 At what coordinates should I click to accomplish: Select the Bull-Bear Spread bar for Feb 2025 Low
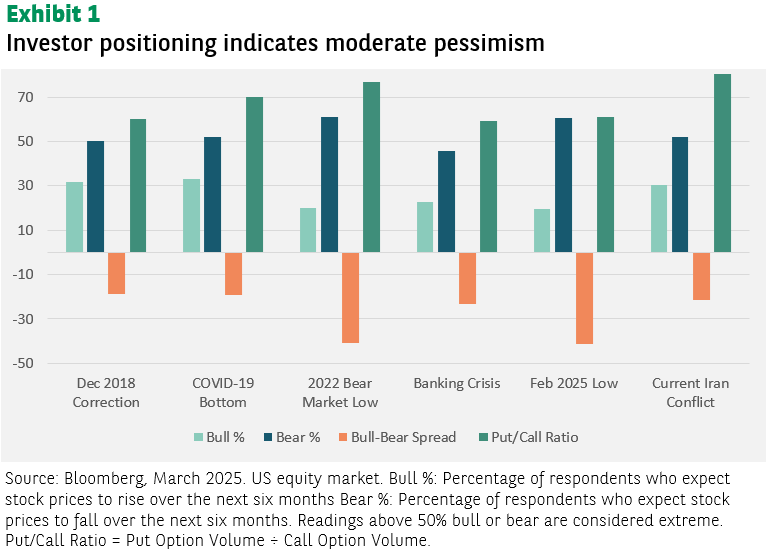coord(584,298)
